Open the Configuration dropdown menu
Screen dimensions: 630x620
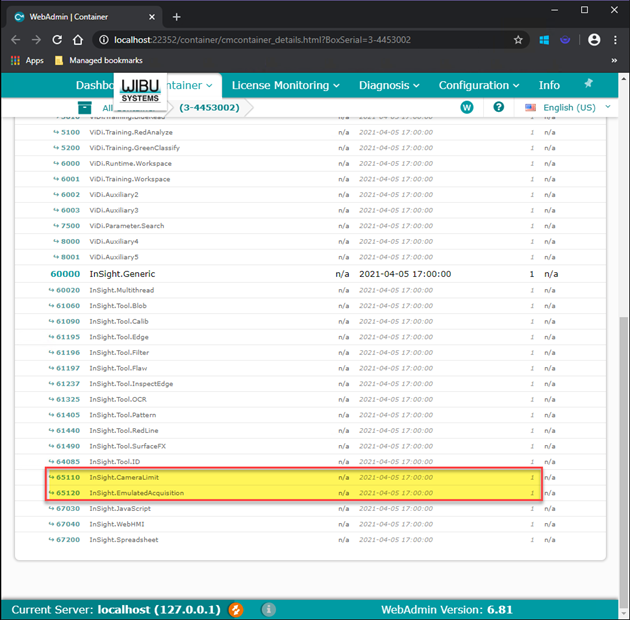480,85
